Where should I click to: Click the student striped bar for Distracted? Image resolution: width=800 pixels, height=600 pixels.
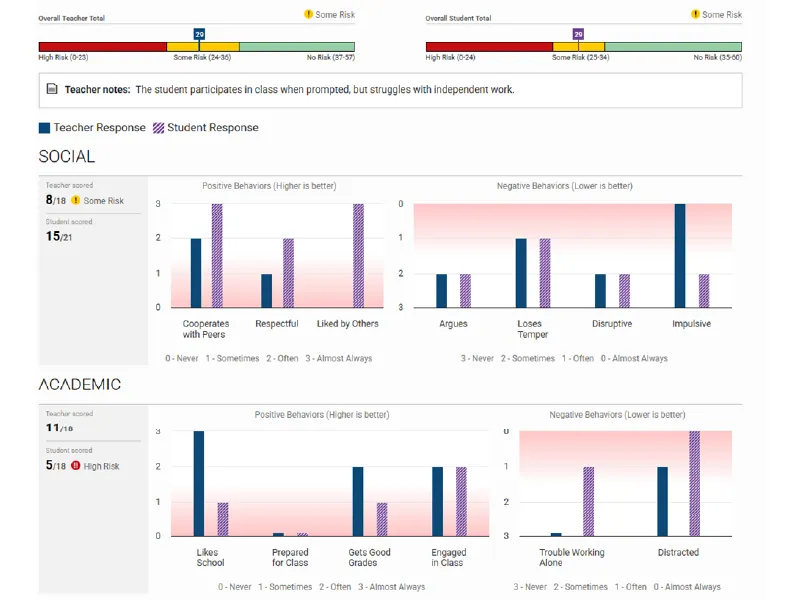694,484
